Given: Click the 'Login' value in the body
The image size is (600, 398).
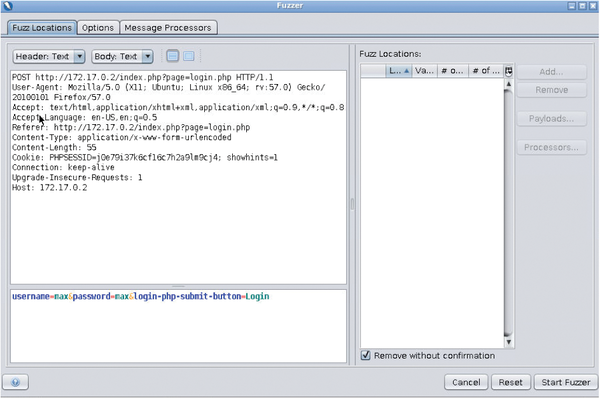Looking at the screenshot, I should 258,297.
